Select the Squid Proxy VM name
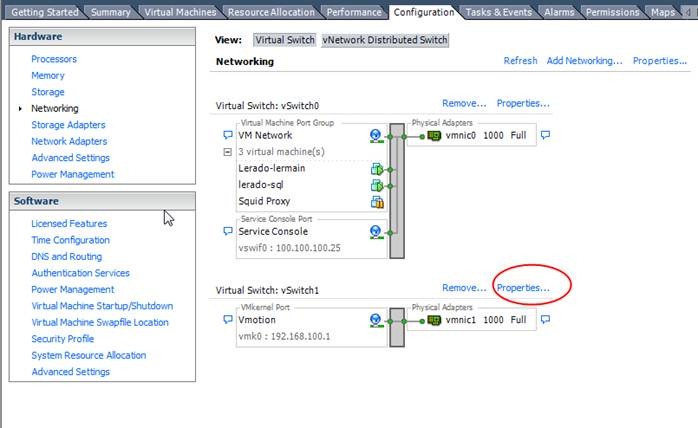 click(264, 201)
